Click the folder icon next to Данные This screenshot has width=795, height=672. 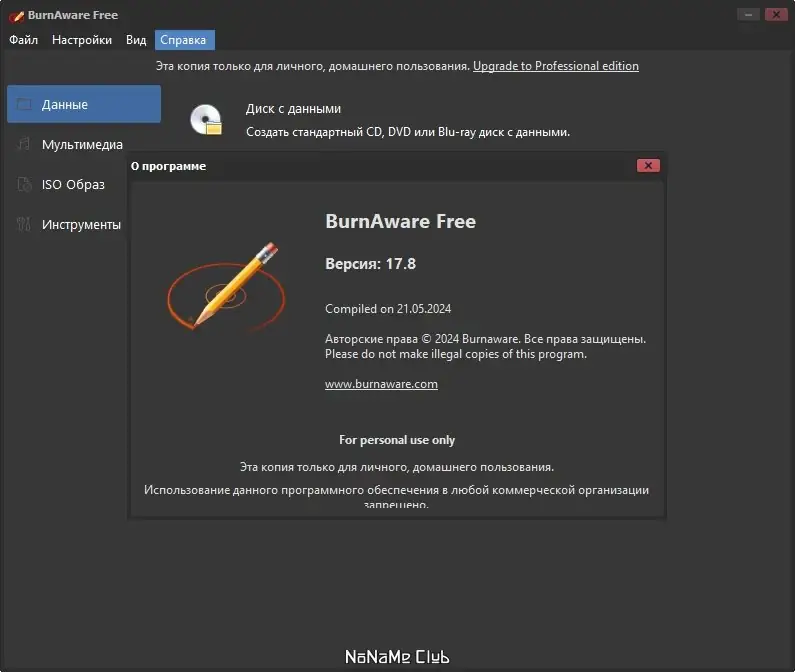coord(24,104)
